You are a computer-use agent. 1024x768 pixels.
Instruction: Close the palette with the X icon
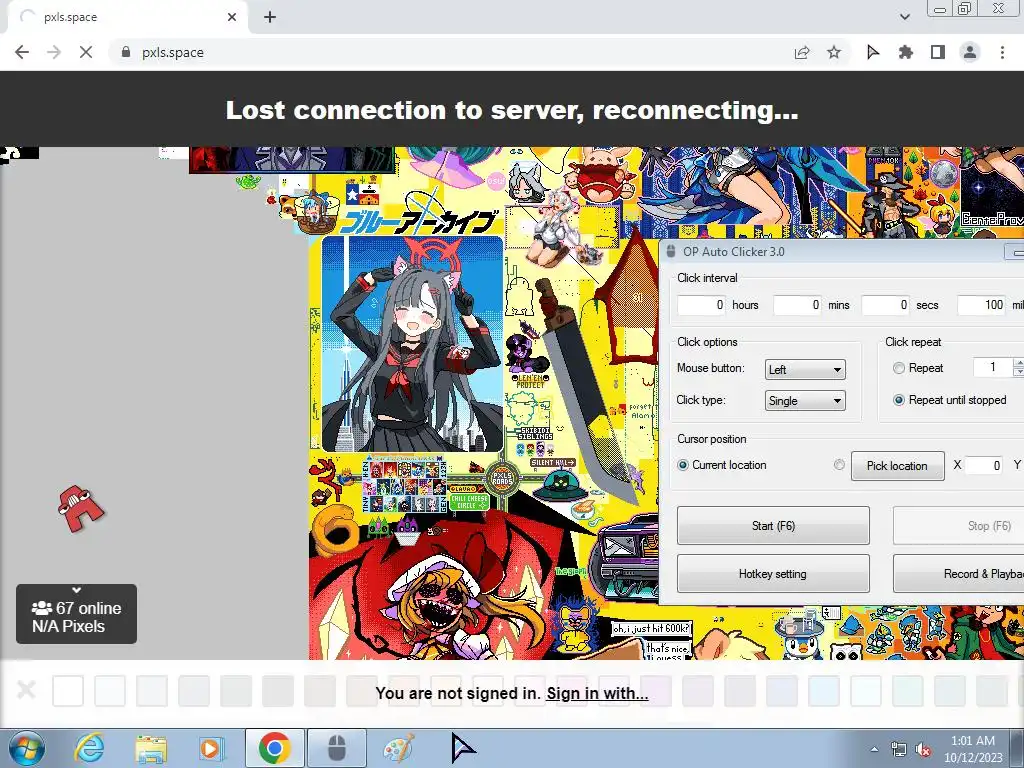[x=26, y=690]
